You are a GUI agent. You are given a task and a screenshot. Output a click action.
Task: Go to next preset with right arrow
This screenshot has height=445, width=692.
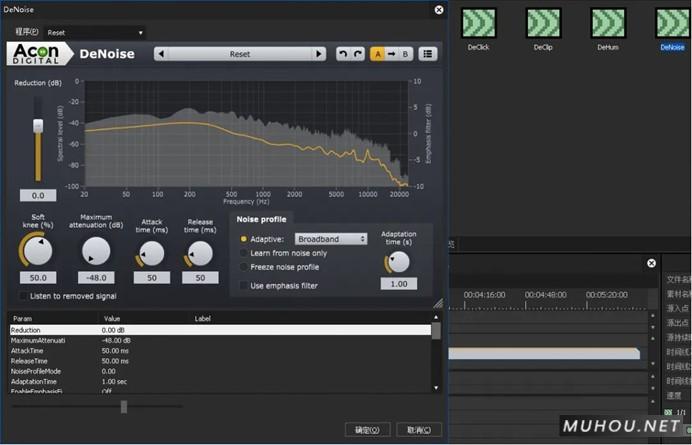pyautogui.click(x=319, y=54)
